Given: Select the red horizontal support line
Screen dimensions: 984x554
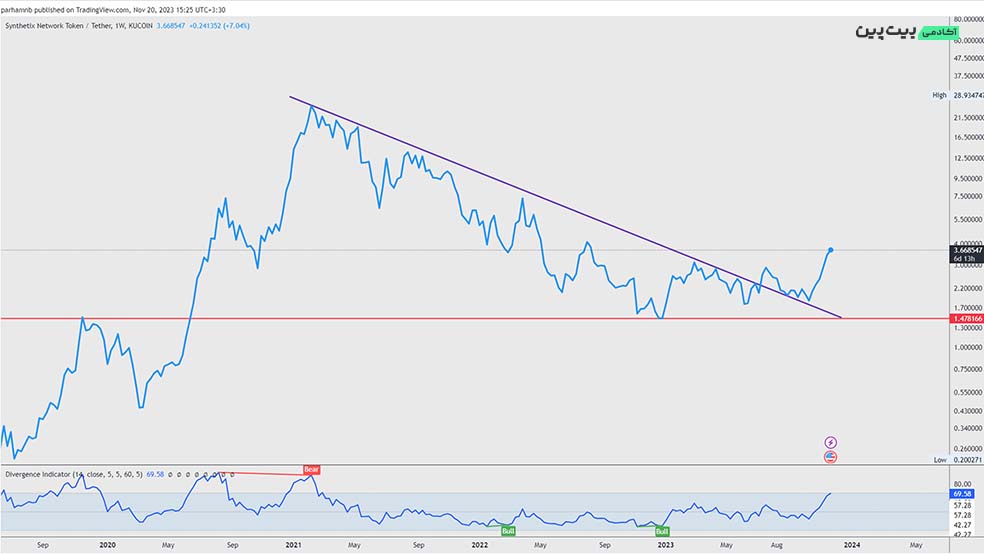Looking at the screenshot, I should (400, 318).
